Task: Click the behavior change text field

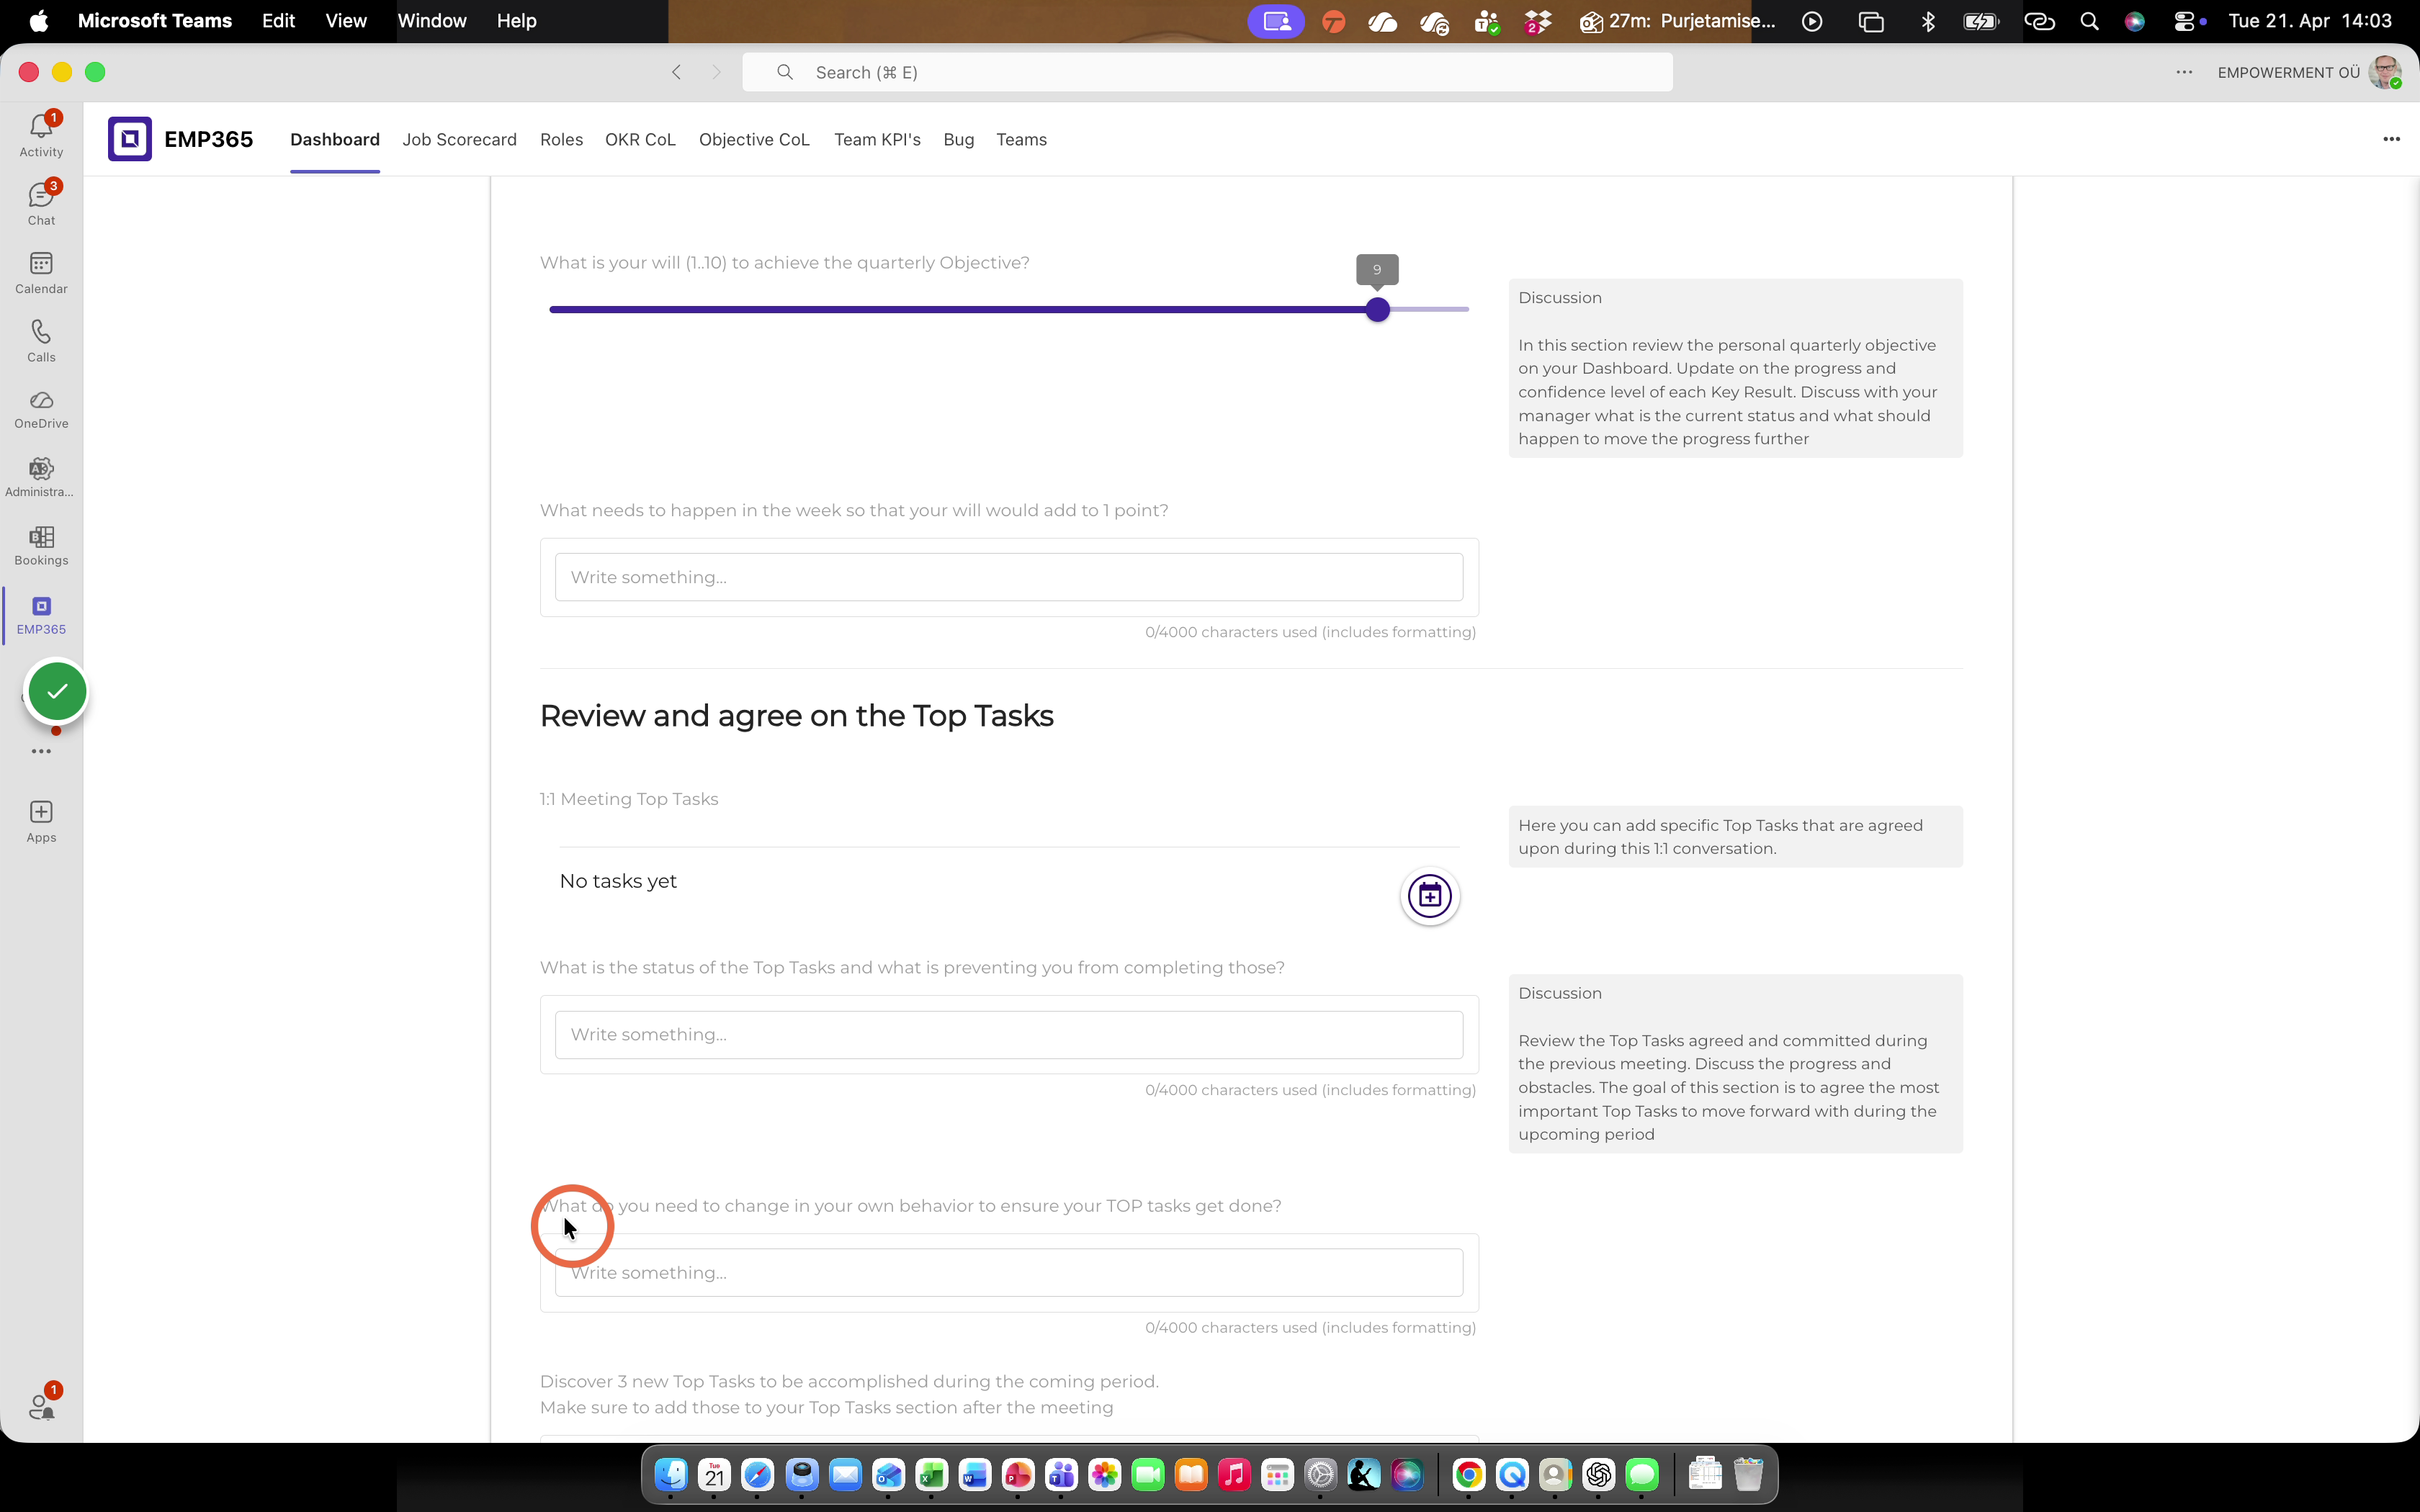Action: 1009,1272
